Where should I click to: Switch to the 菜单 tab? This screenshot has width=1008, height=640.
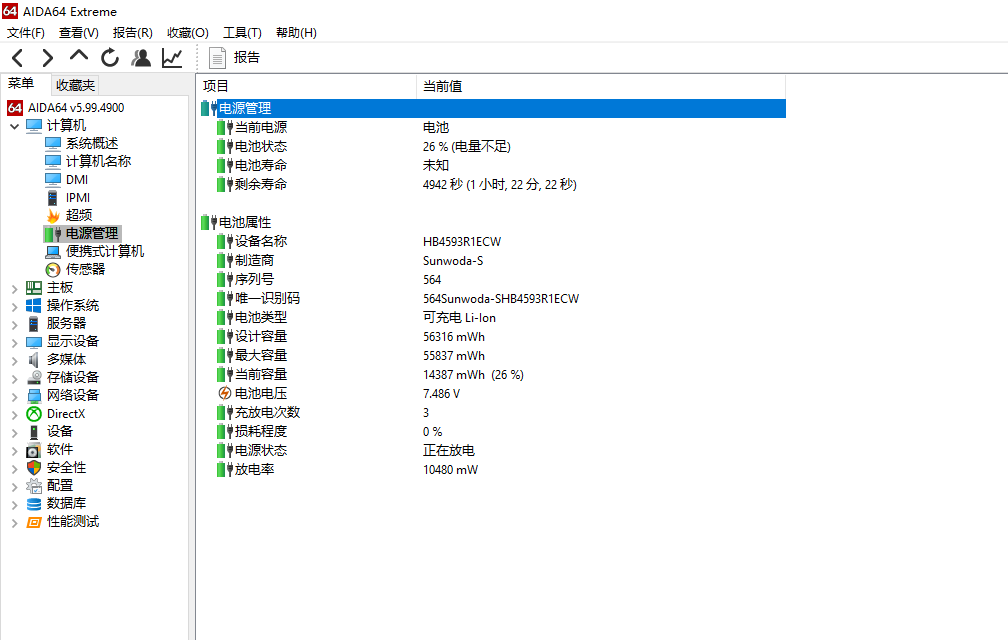click(x=21, y=84)
